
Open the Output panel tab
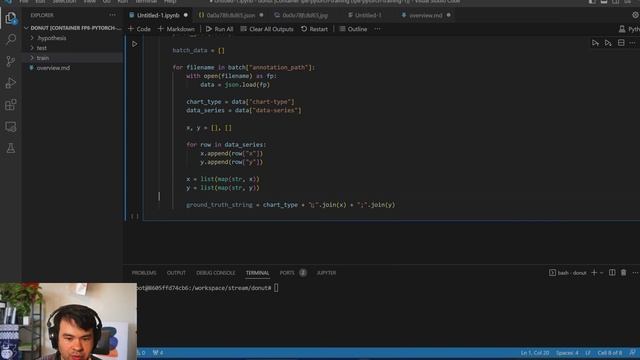click(x=176, y=273)
